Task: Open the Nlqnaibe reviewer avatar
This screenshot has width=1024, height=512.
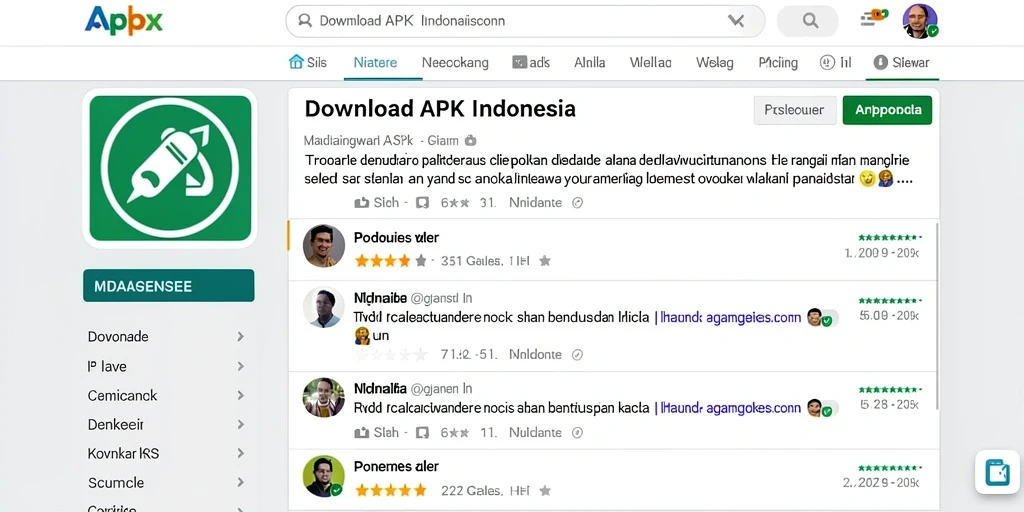Action: pos(324,307)
